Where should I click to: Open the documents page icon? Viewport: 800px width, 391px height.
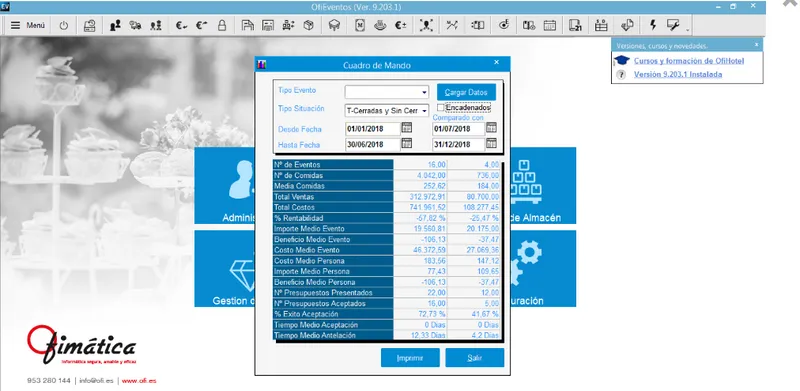pos(247,25)
